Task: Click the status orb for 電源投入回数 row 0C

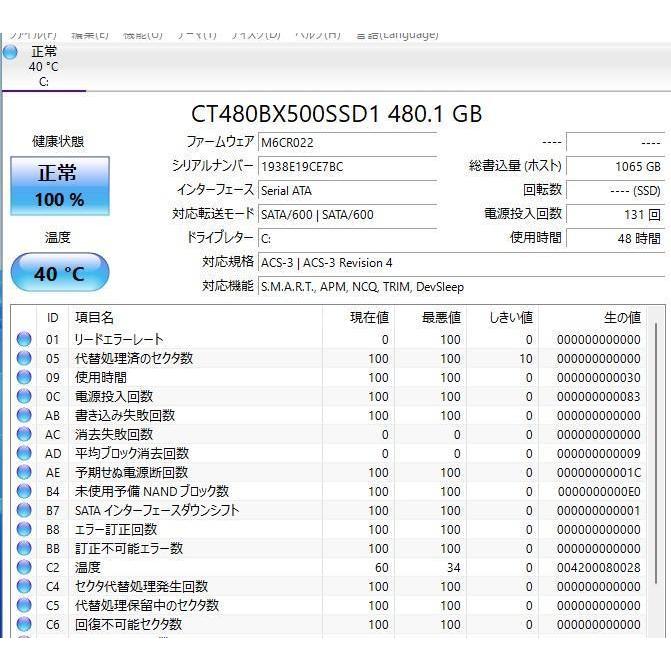Action: pos(24,397)
